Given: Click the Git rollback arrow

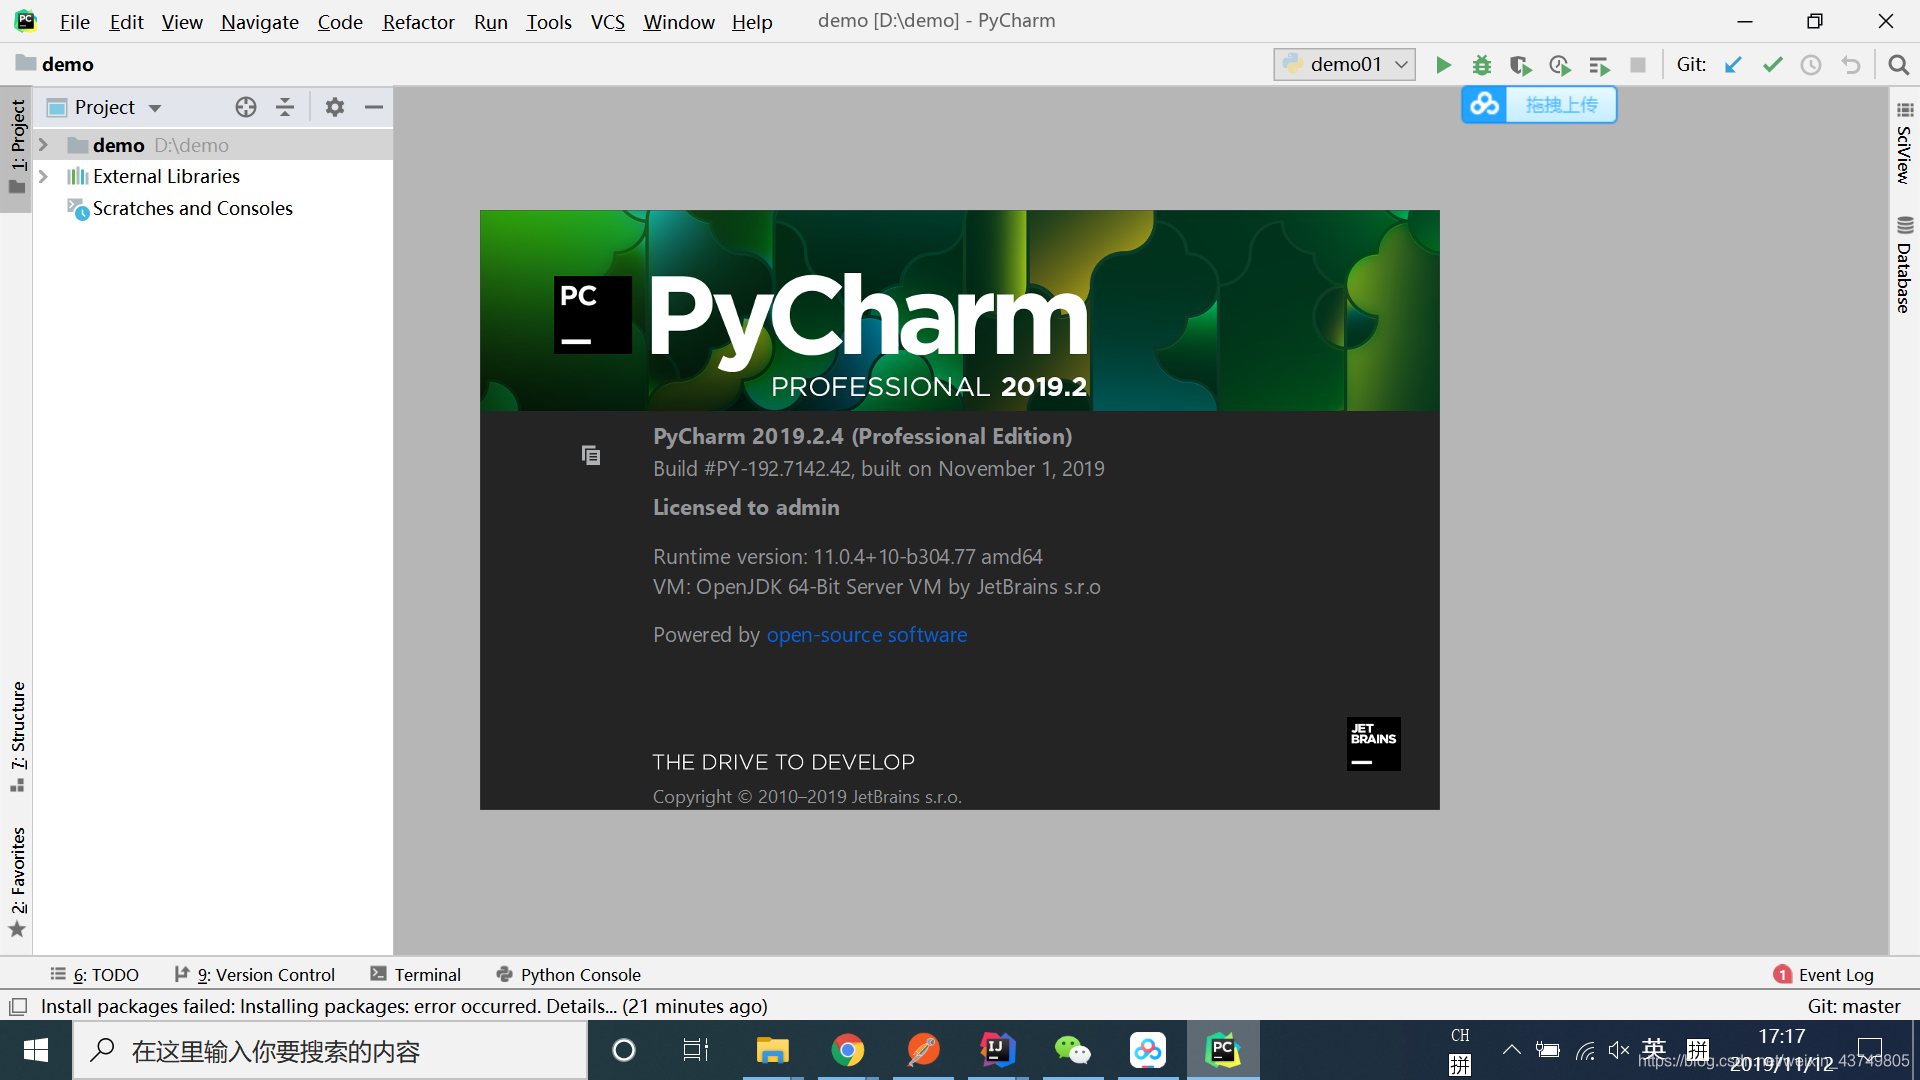Looking at the screenshot, I should pos(1851,65).
